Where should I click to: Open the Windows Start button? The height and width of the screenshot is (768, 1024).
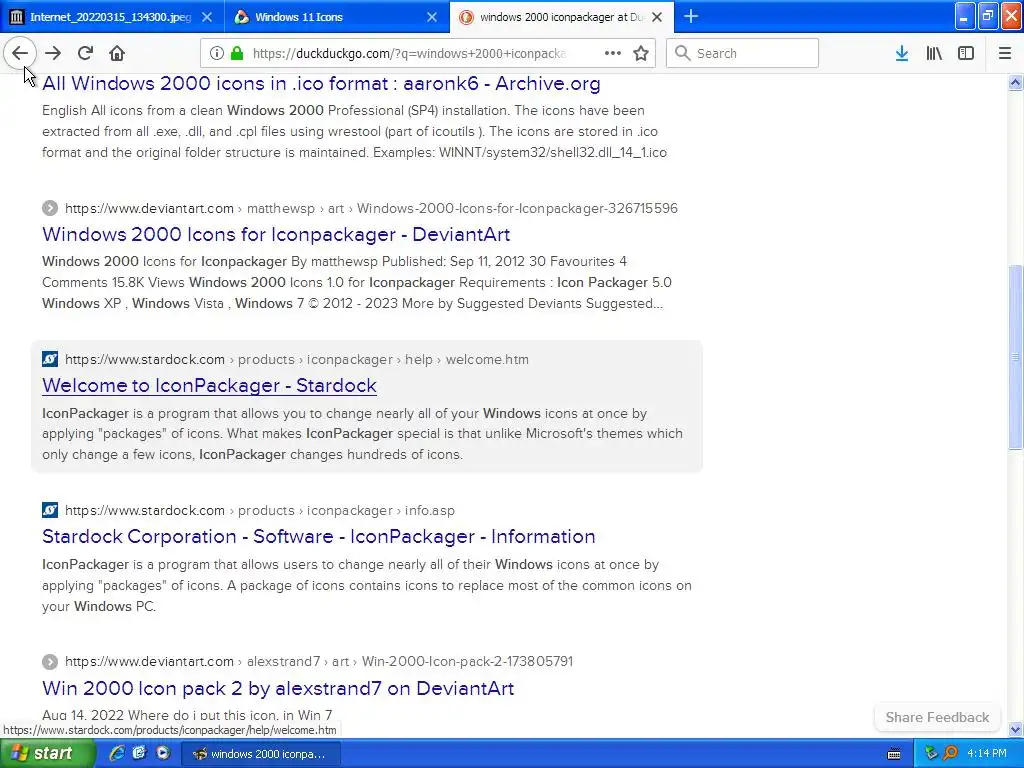coord(46,753)
